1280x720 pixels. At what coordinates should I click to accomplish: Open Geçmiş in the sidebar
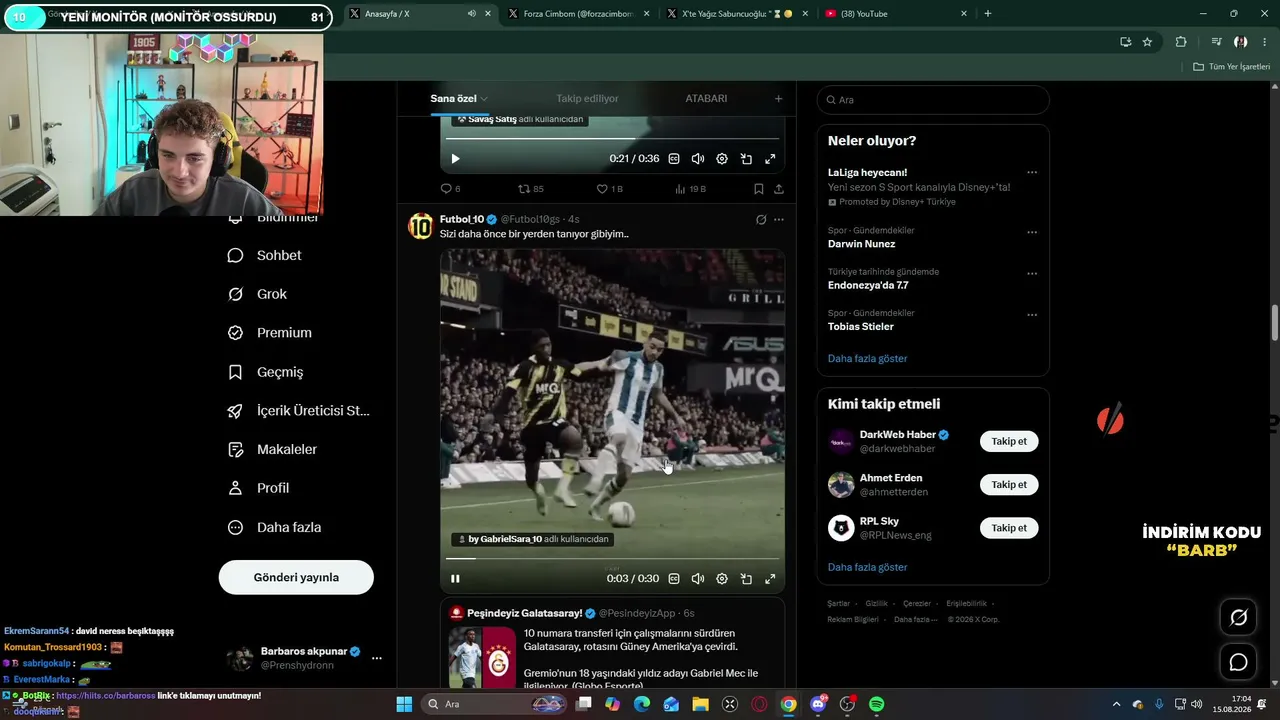tap(266, 372)
